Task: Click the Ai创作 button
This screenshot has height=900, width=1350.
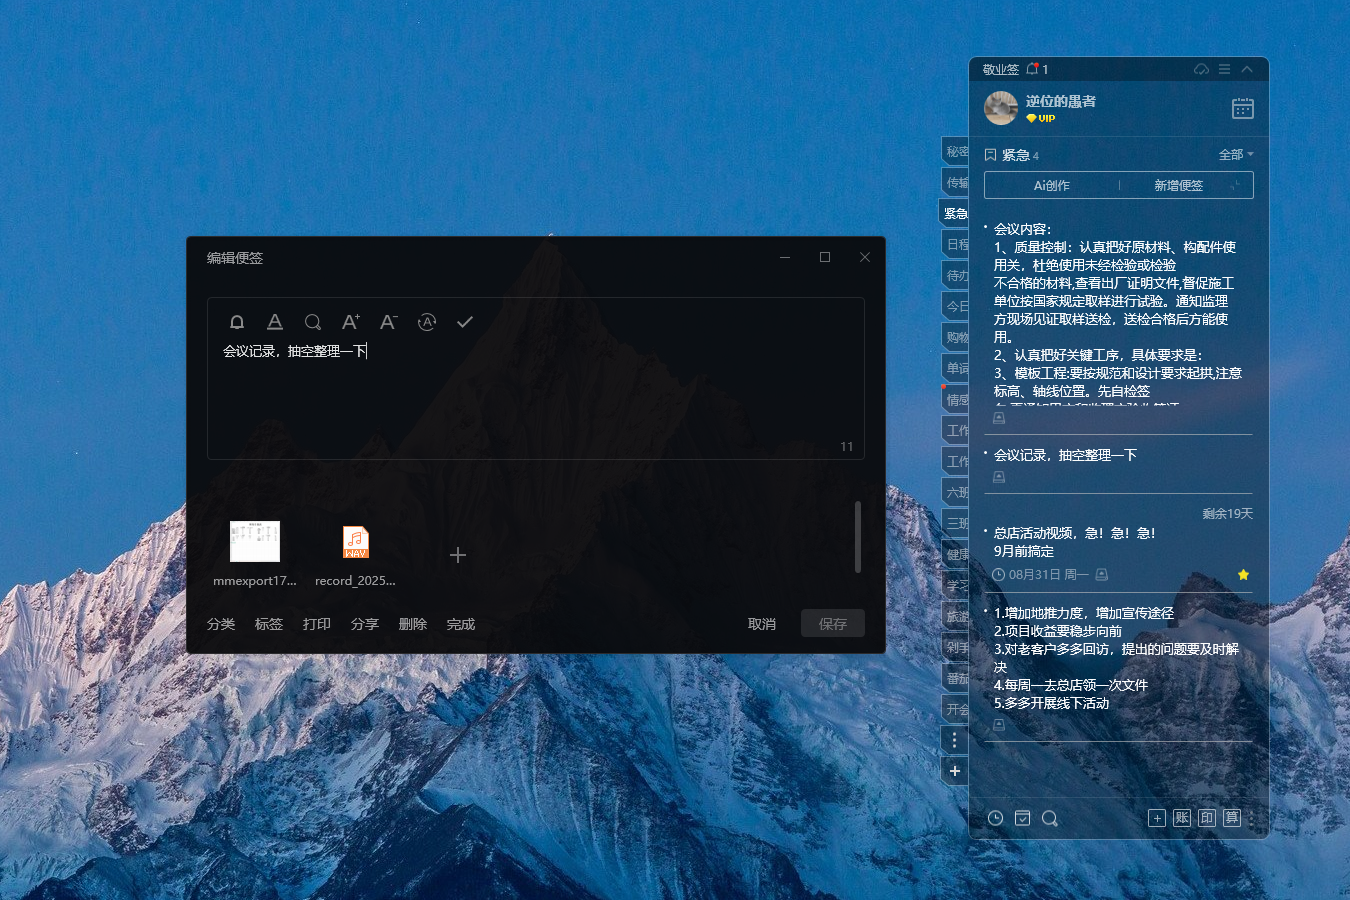Action: tap(1051, 185)
